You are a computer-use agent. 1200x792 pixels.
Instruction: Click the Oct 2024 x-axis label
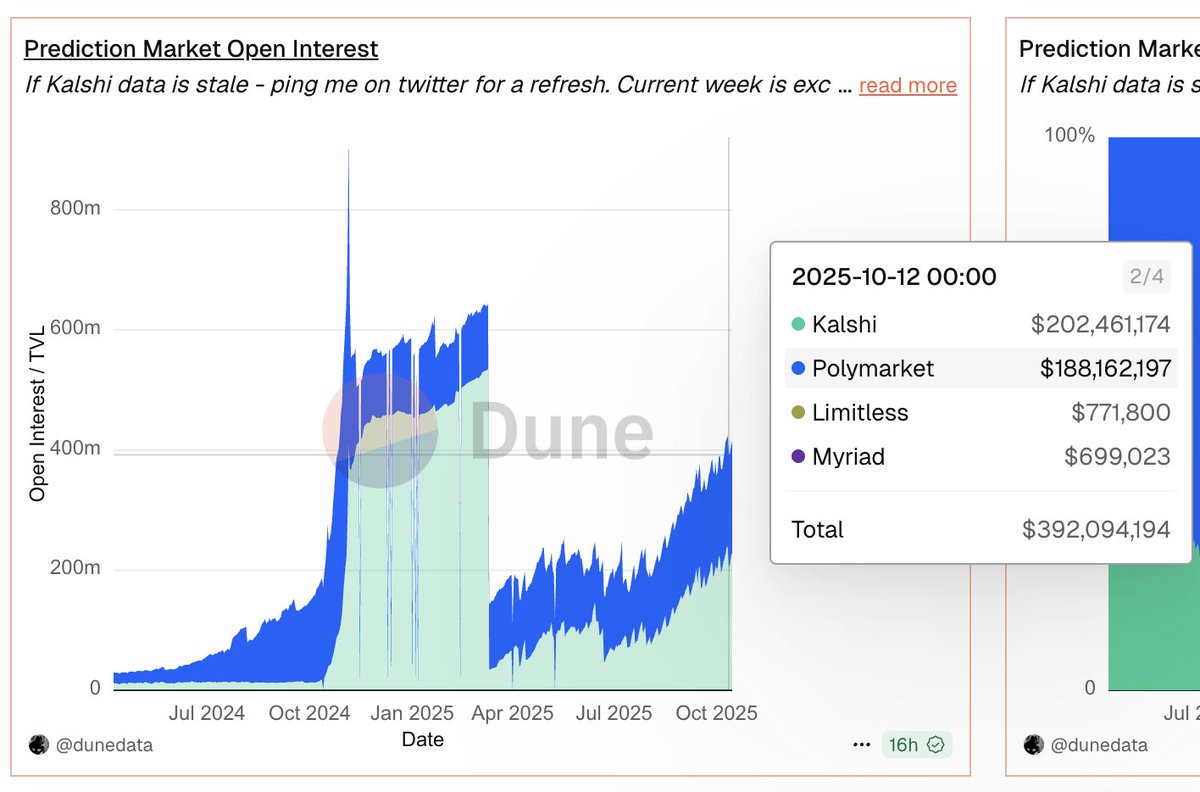pyautogui.click(x=310, y=713)
